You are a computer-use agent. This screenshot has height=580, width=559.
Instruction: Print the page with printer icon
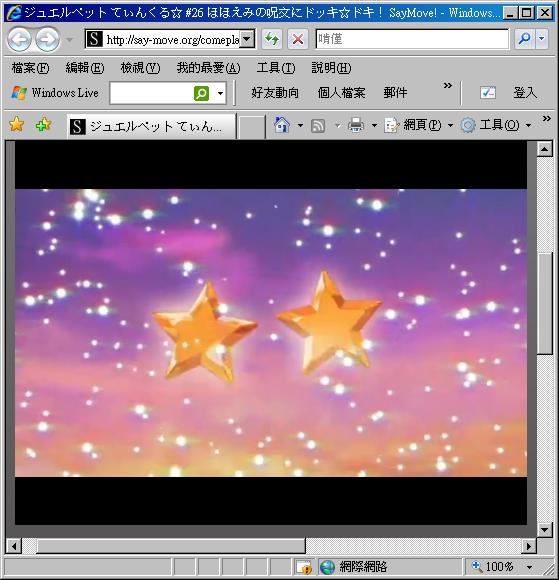click(x=356, y=125)
